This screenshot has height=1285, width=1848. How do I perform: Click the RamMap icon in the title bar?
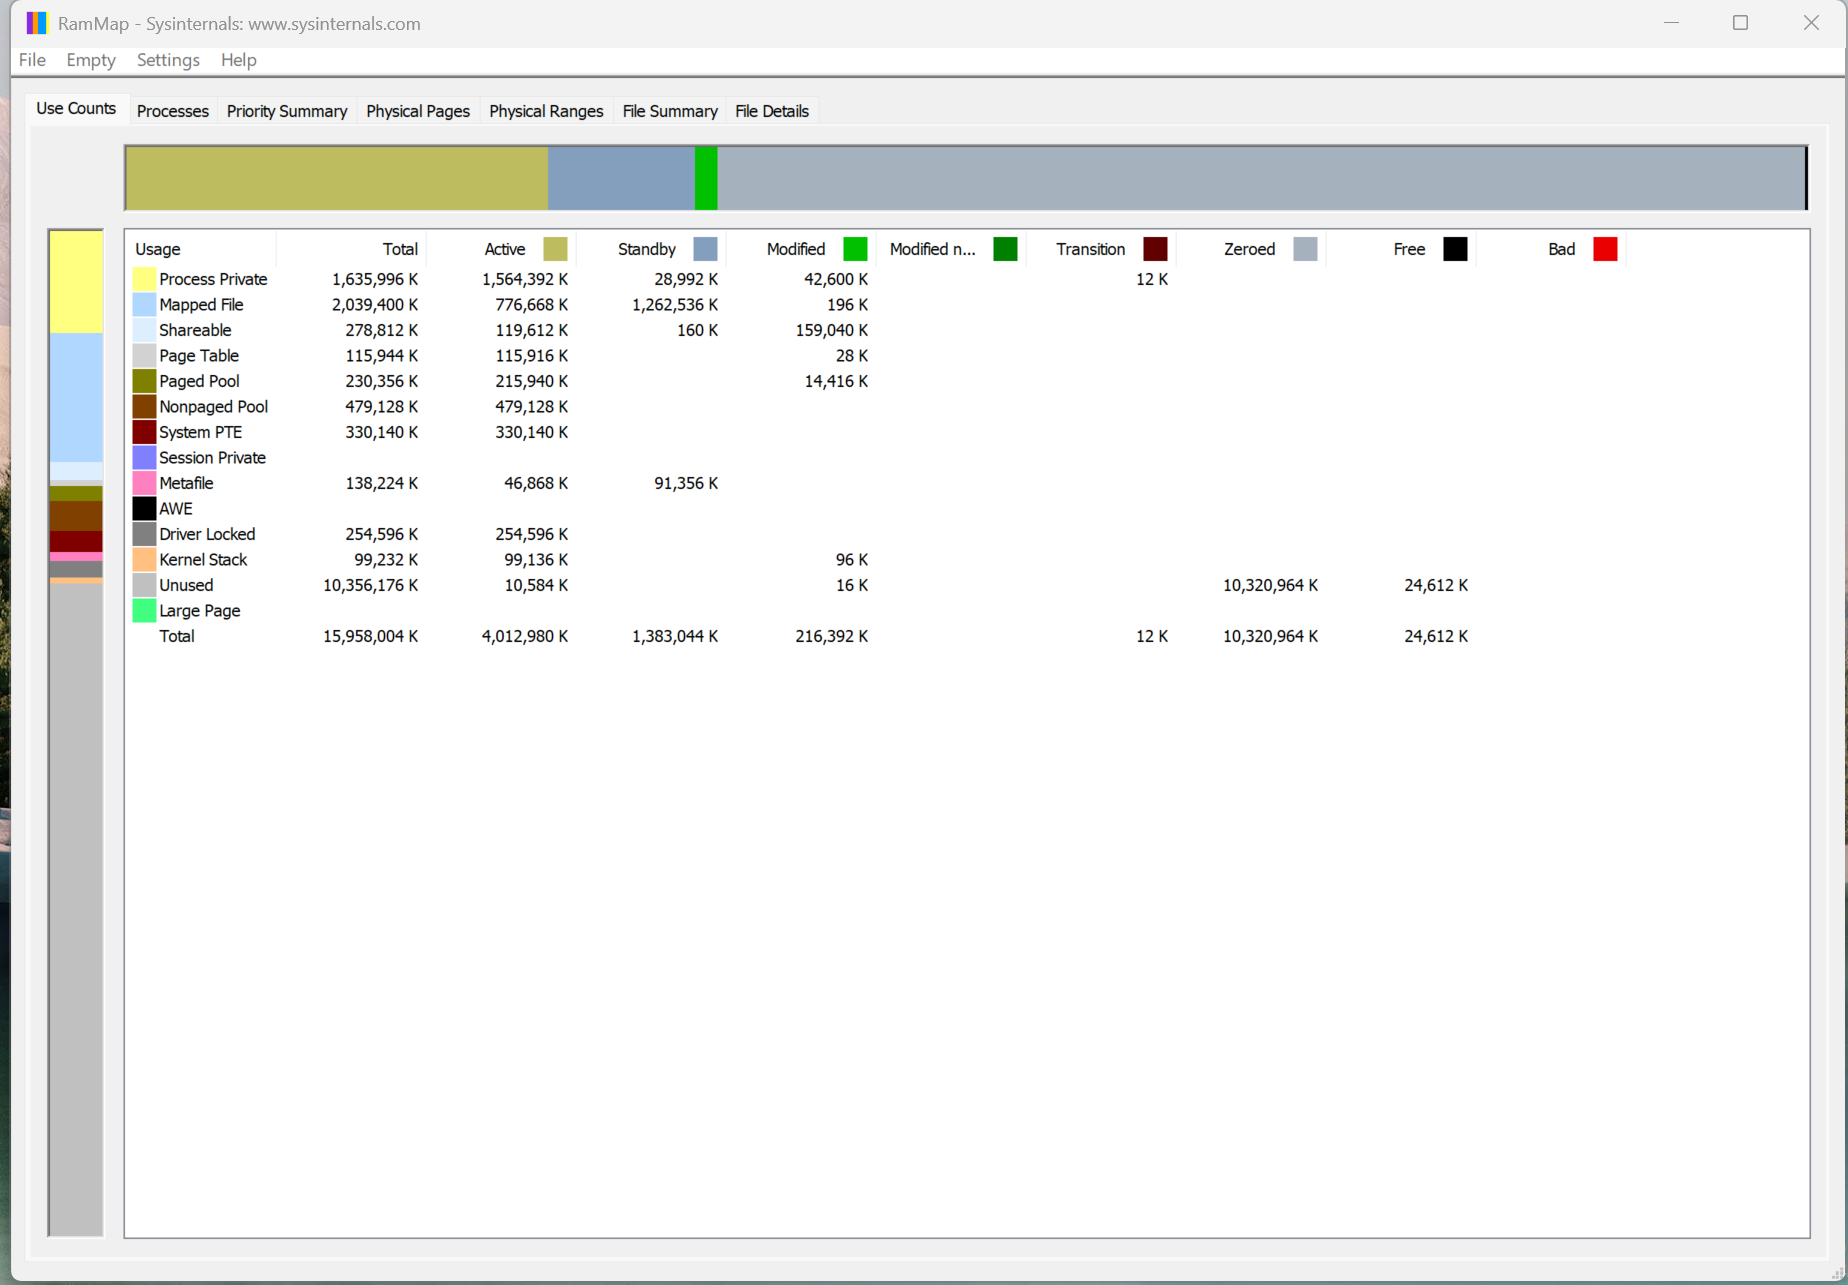(x=37, y=22)
